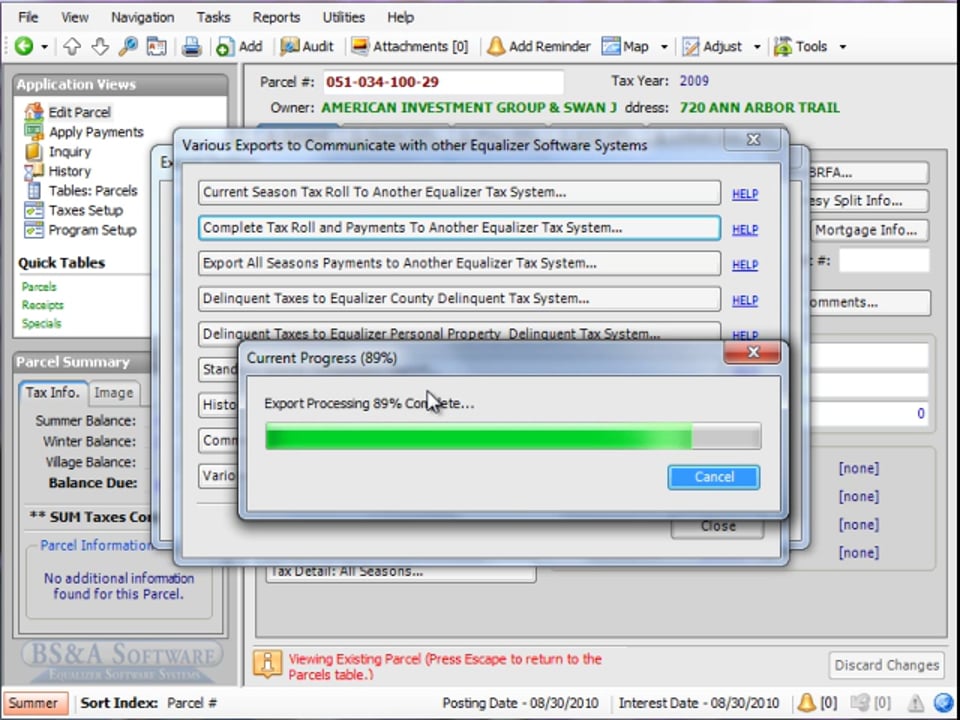Open the Audit tool
The image size is (960, 720).
point(307,47)
